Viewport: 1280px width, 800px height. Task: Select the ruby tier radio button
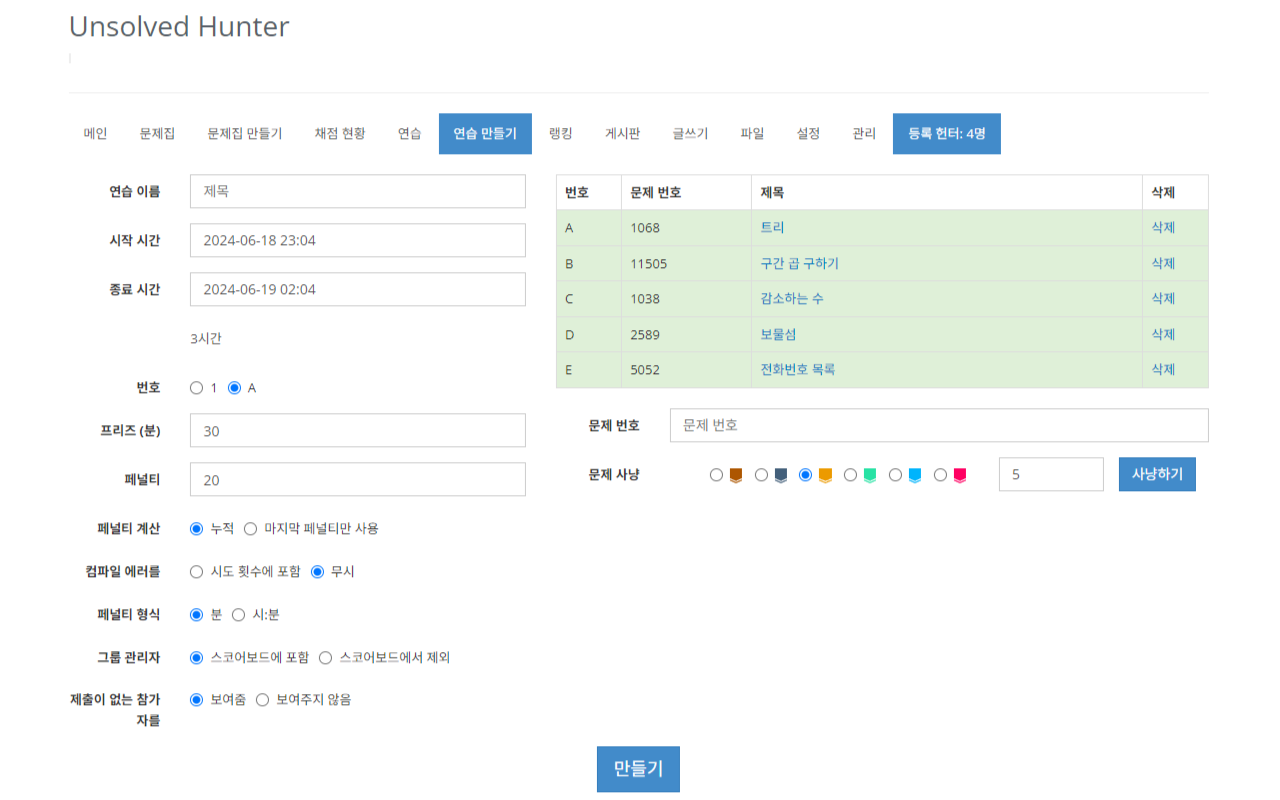(940, 475)
